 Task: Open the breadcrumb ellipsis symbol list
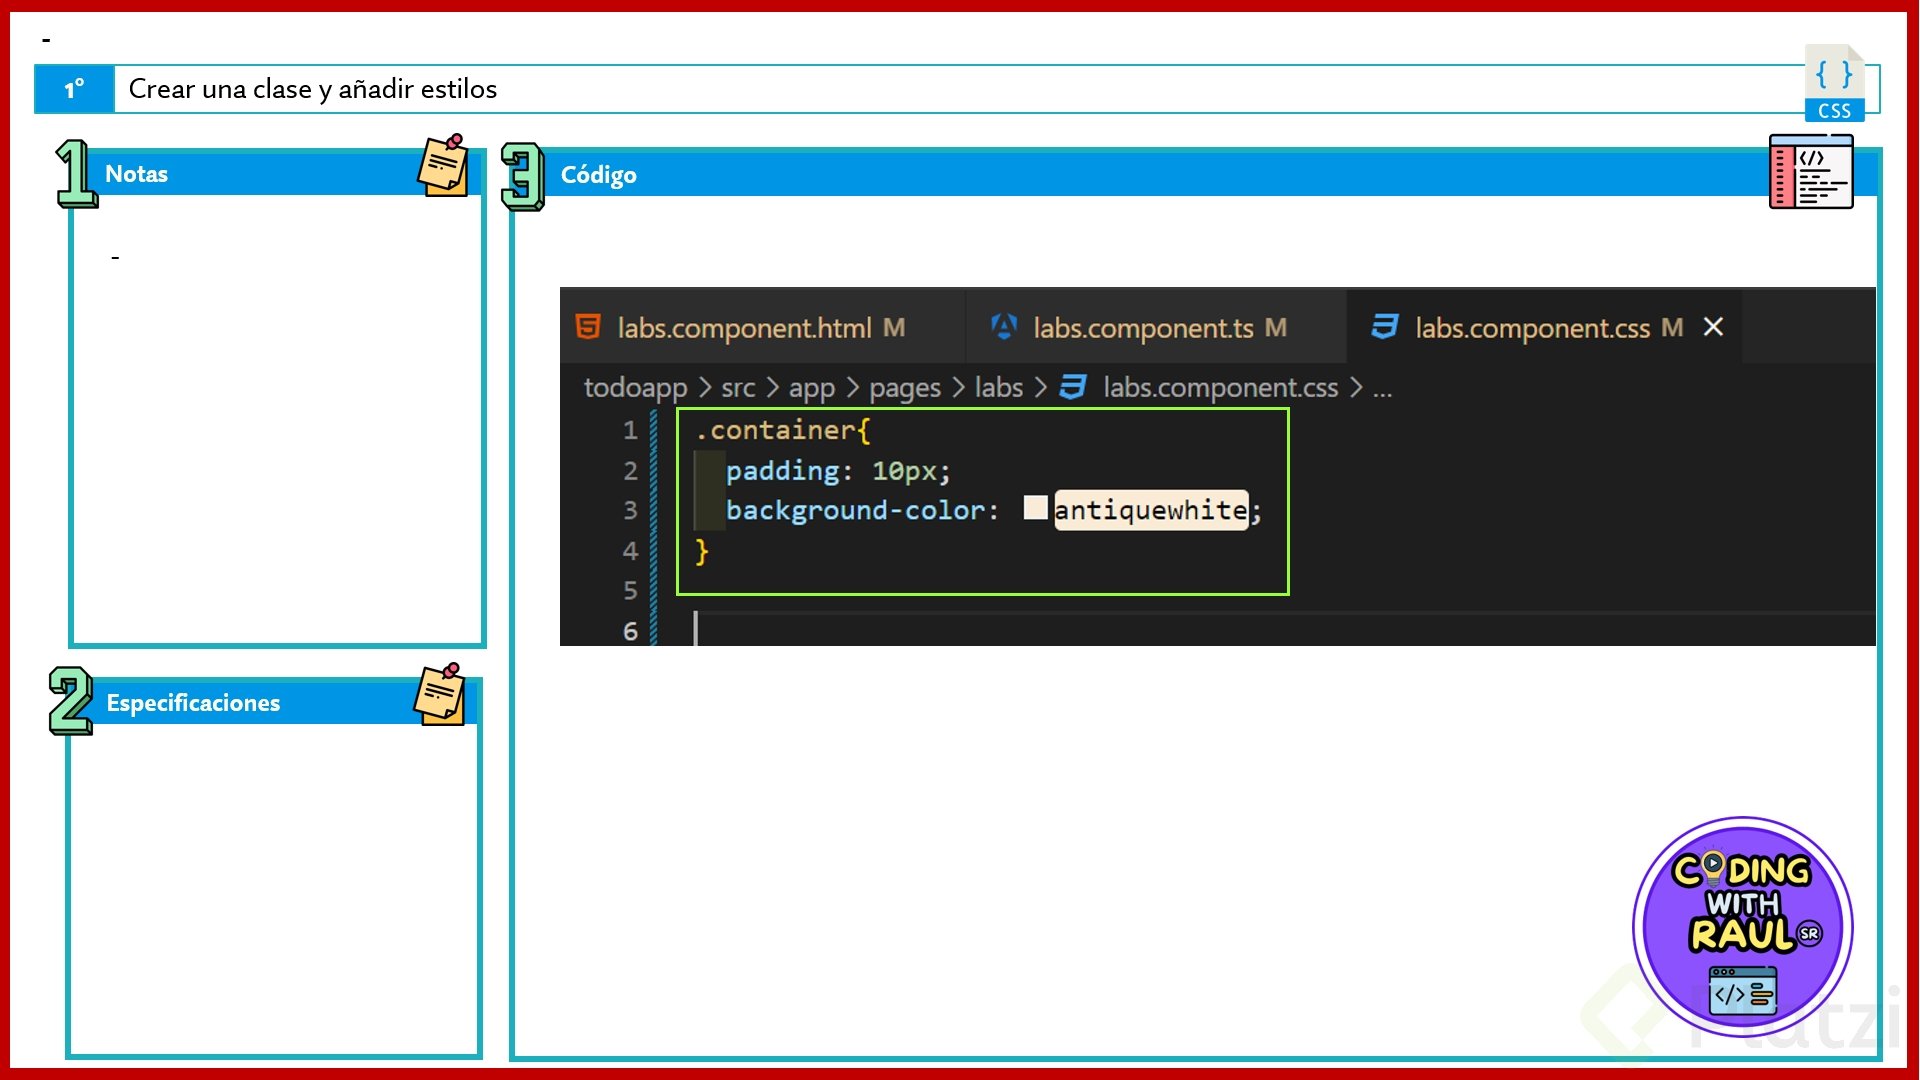(1382, 388)
